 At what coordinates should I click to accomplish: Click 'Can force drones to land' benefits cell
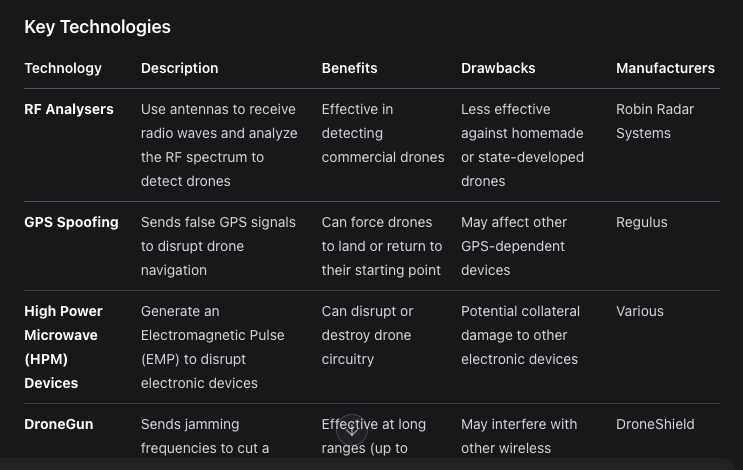pyautogui.click(x=381, y=246)
